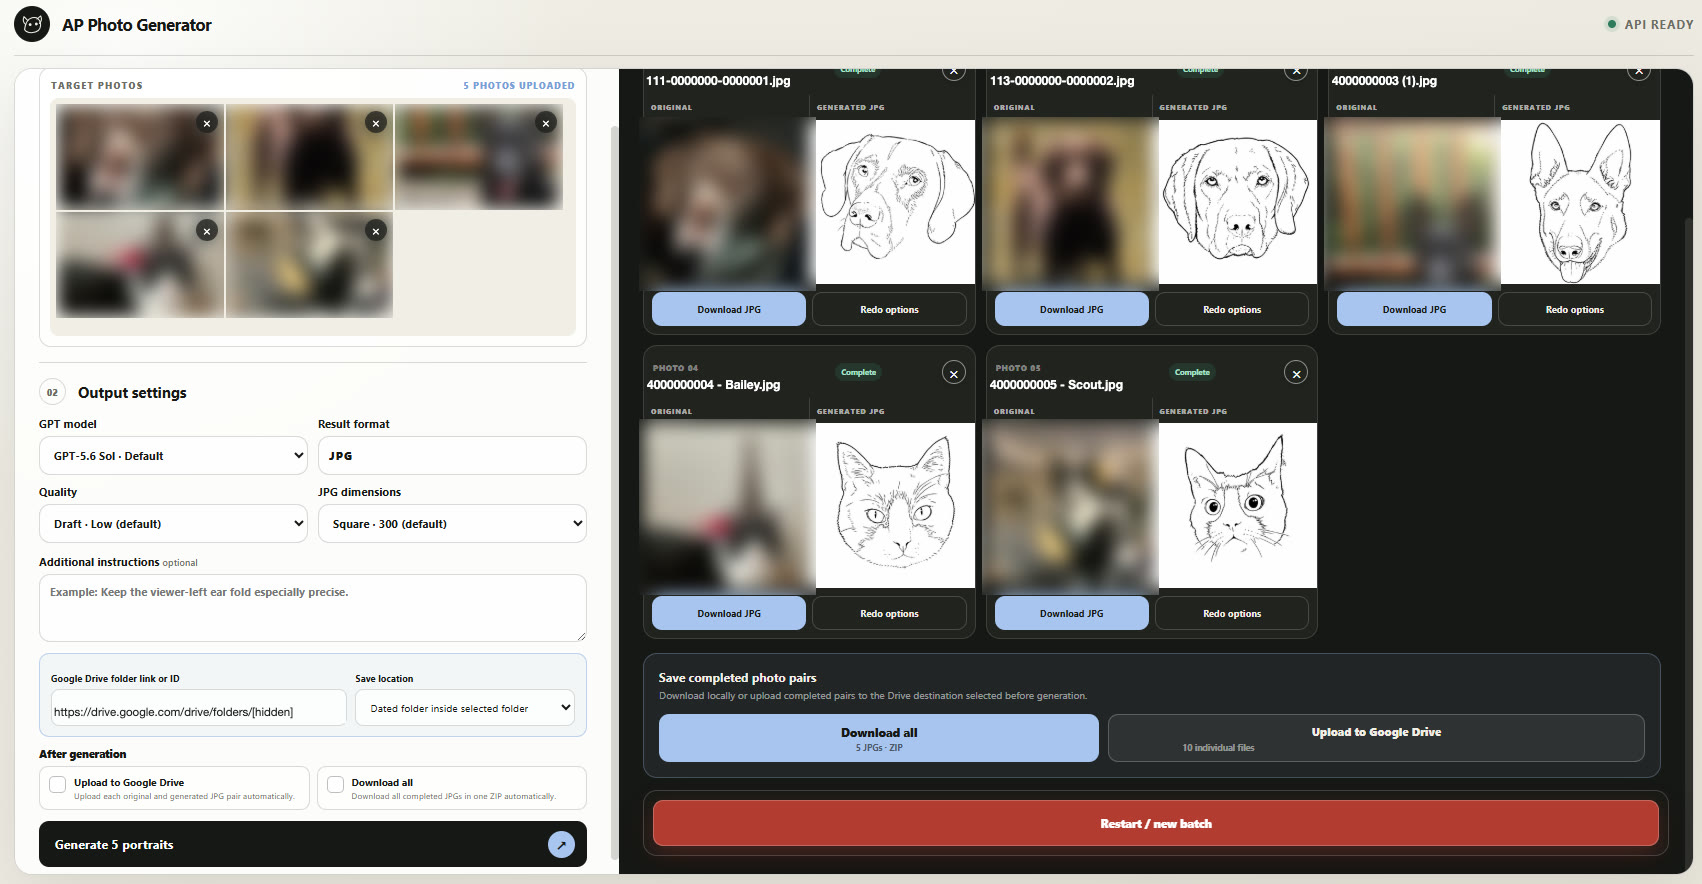Open Redo options for Scout.jpg
This screenshot has width=1702, height=884.
pyautogui.click(x=1232, y=614)
